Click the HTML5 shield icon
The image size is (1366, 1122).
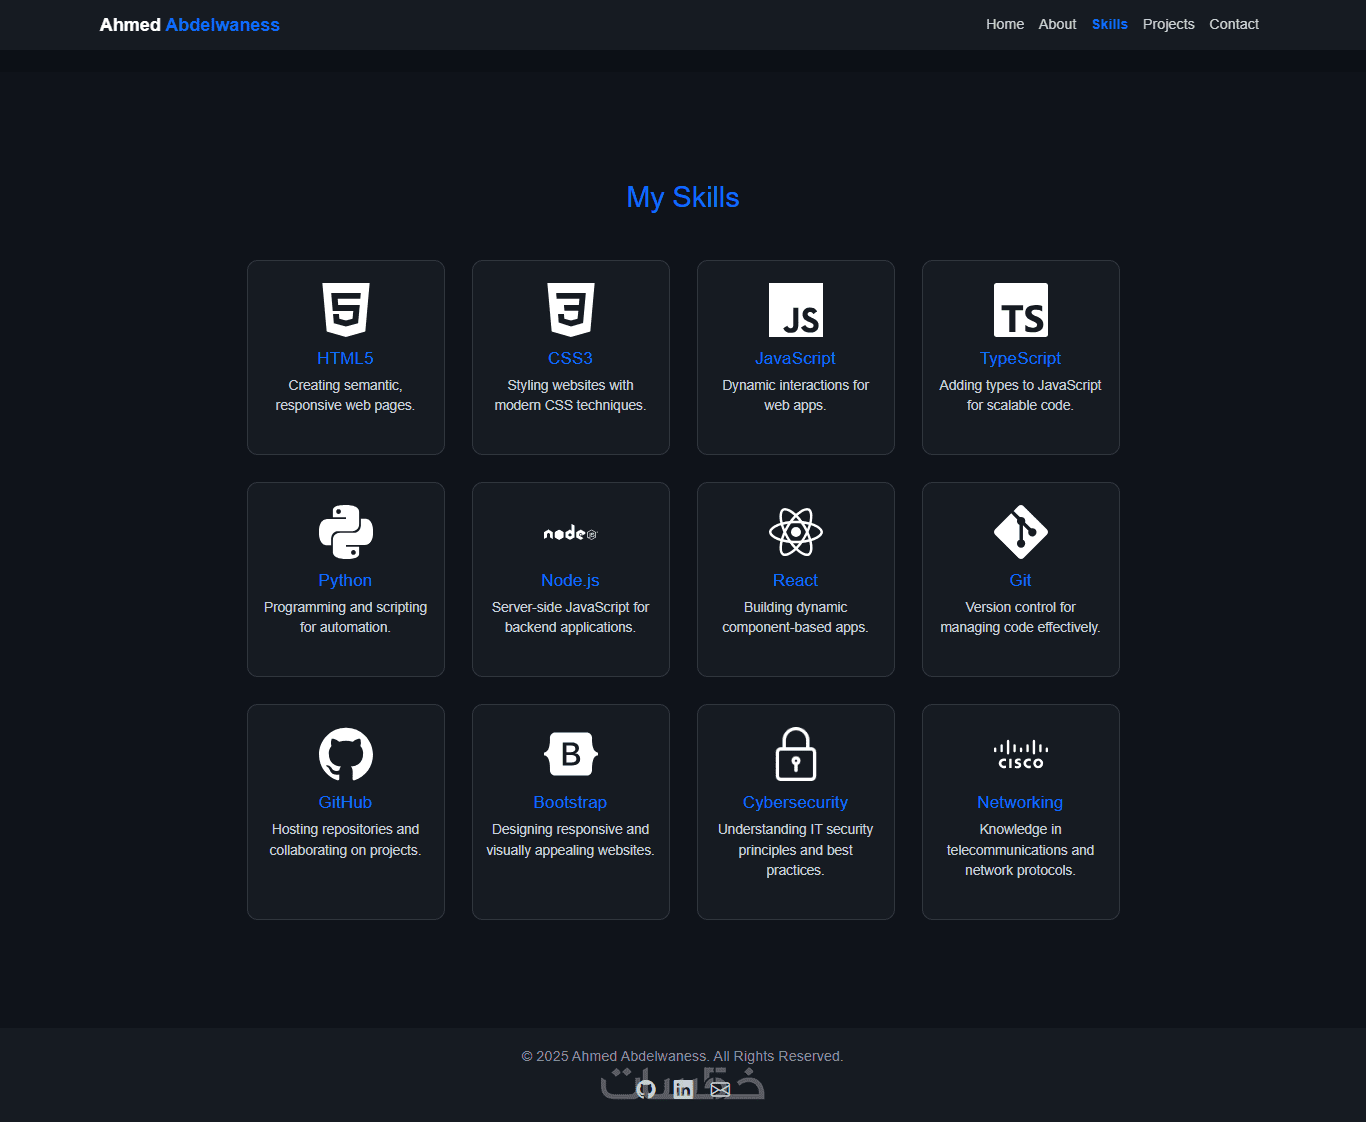tap(346, 310)
